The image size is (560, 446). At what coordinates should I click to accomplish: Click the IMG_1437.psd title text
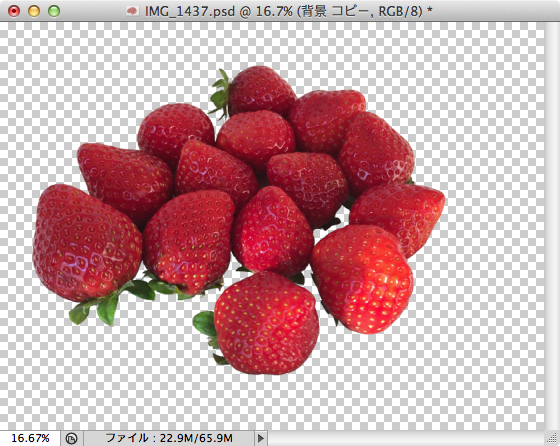click(x=190, y=11)
